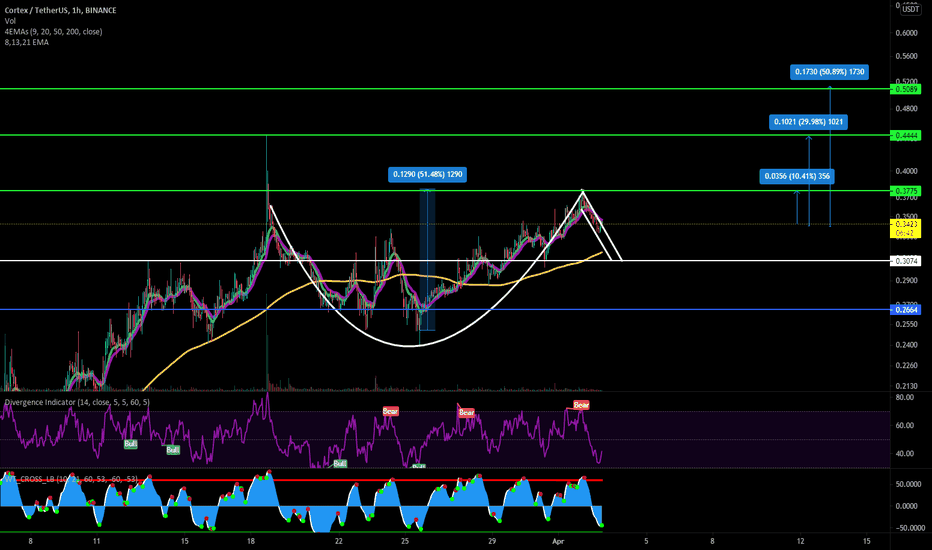The image size is (932, 550).
Task: Click the 25 date on the time axis
Action: [405, 541]
